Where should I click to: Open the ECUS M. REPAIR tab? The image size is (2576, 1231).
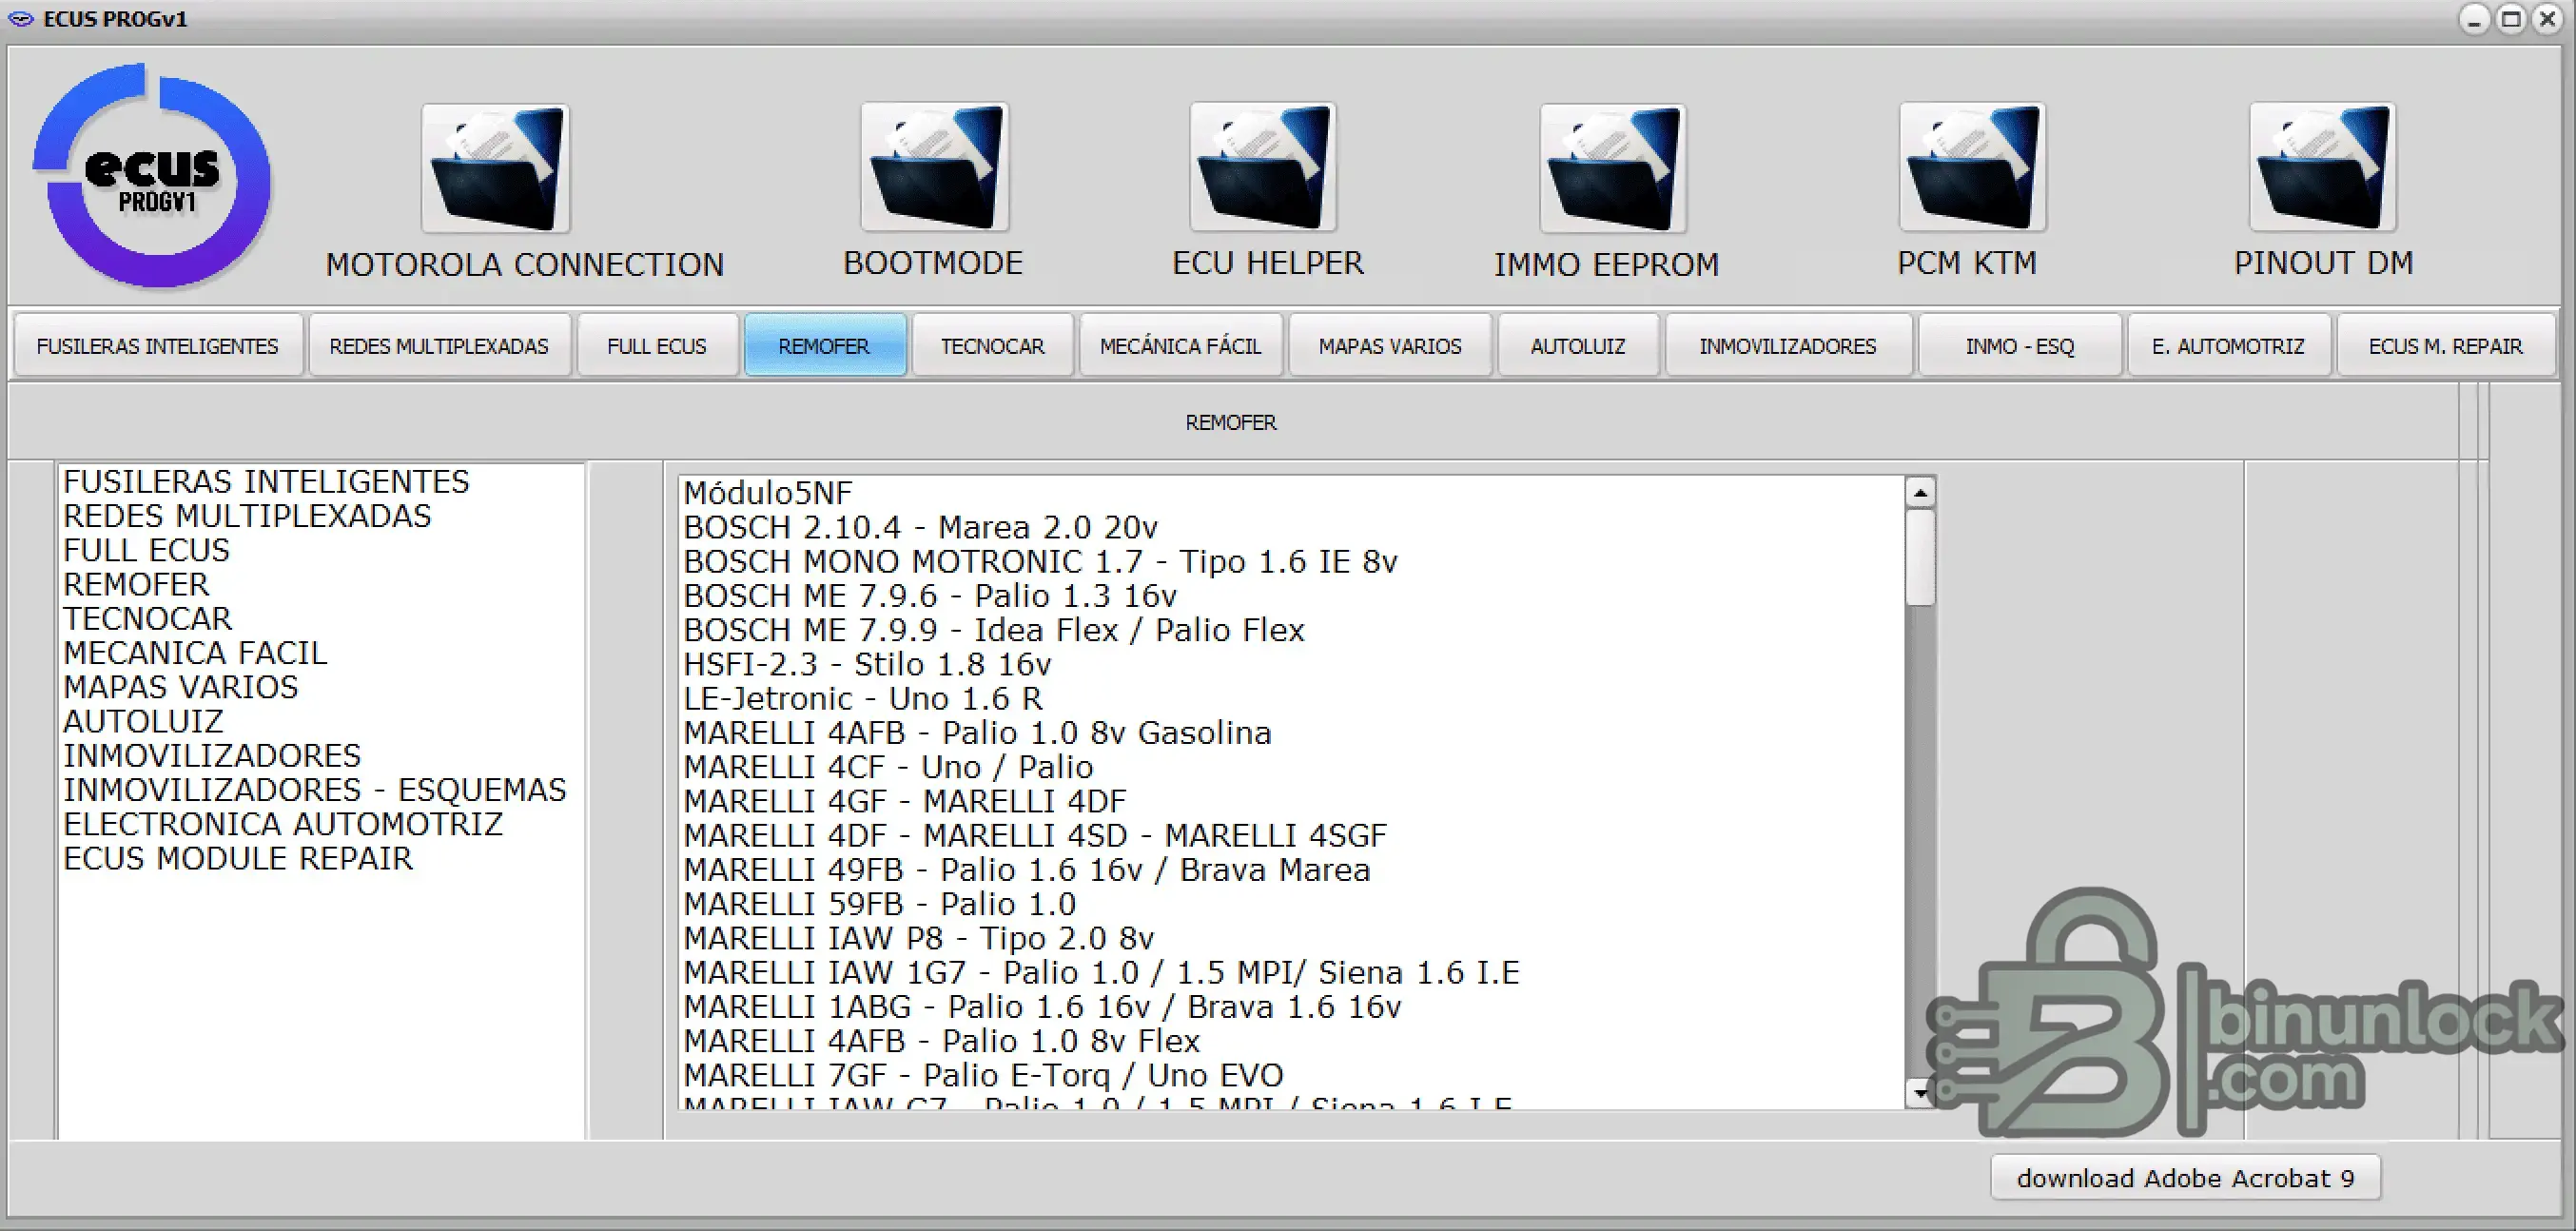(x=2446, y=346)
